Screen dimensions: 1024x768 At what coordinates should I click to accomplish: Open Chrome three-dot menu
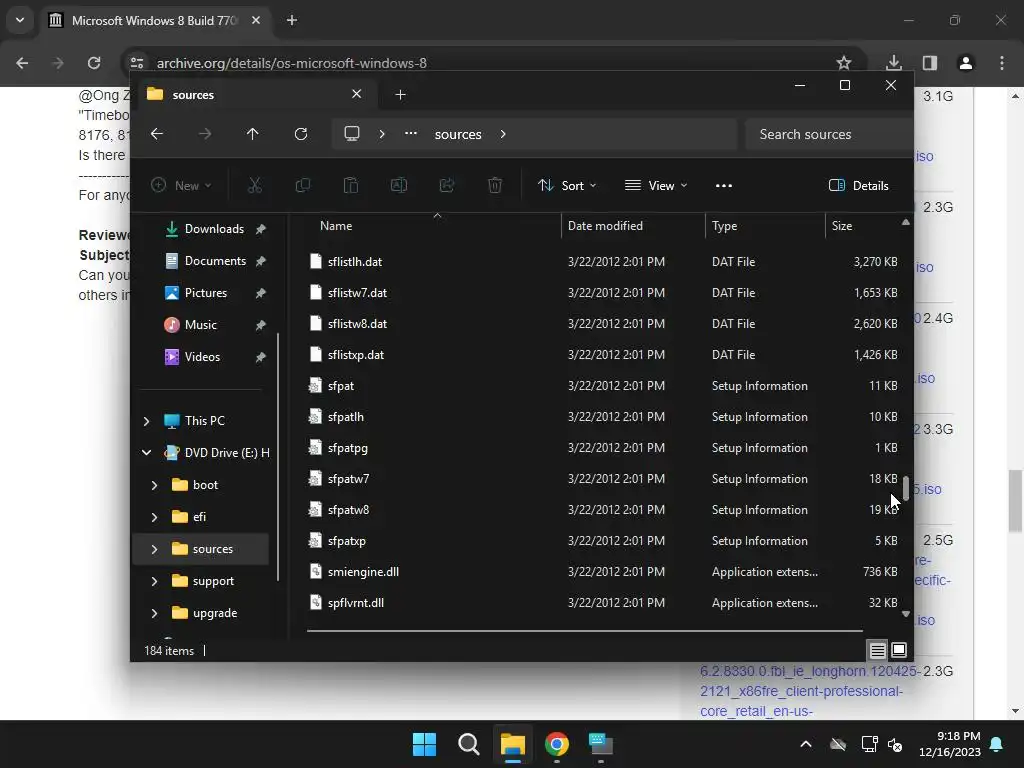pyautogui.click(x=1002, y=63)
